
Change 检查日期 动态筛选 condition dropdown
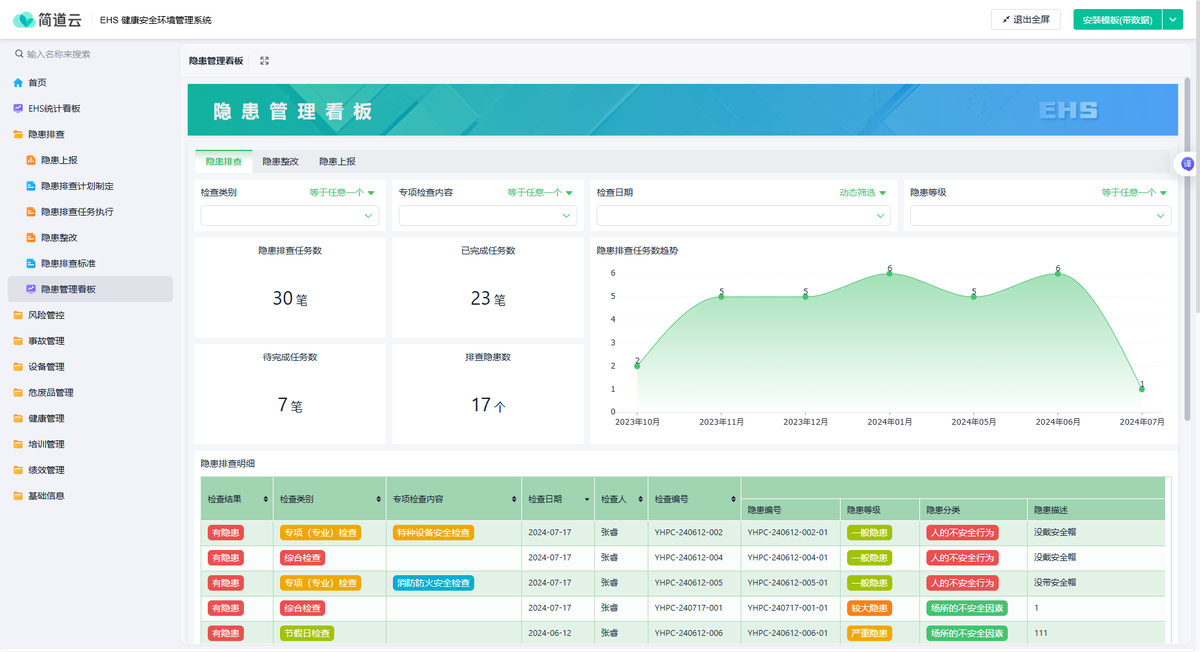pyautogui.click(x=863, y=192)
